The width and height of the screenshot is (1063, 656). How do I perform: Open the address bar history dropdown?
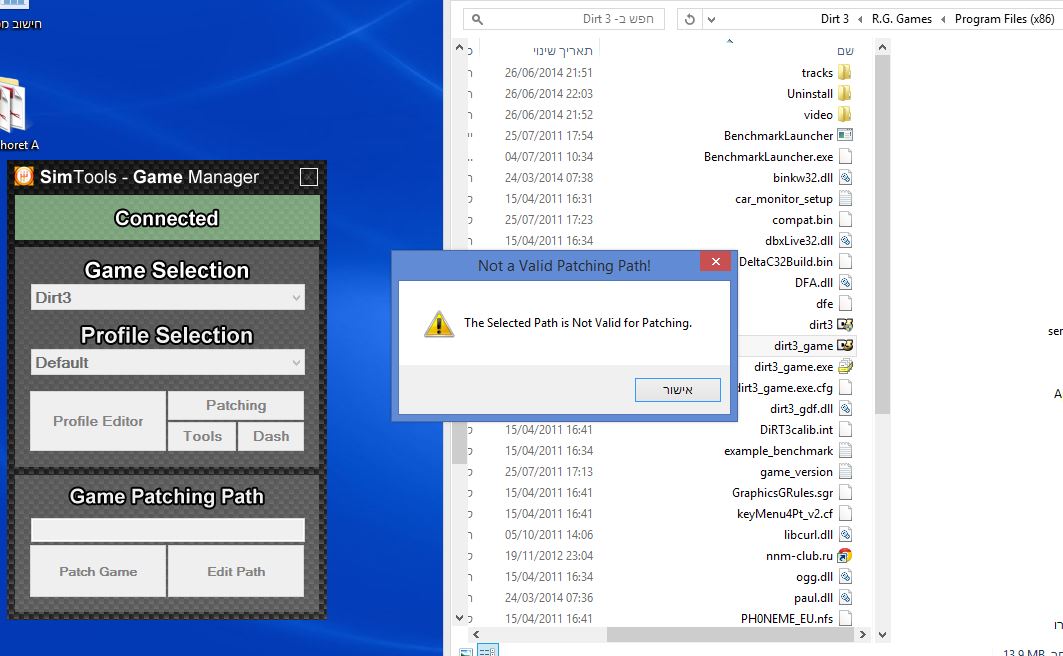coord(711,19)
